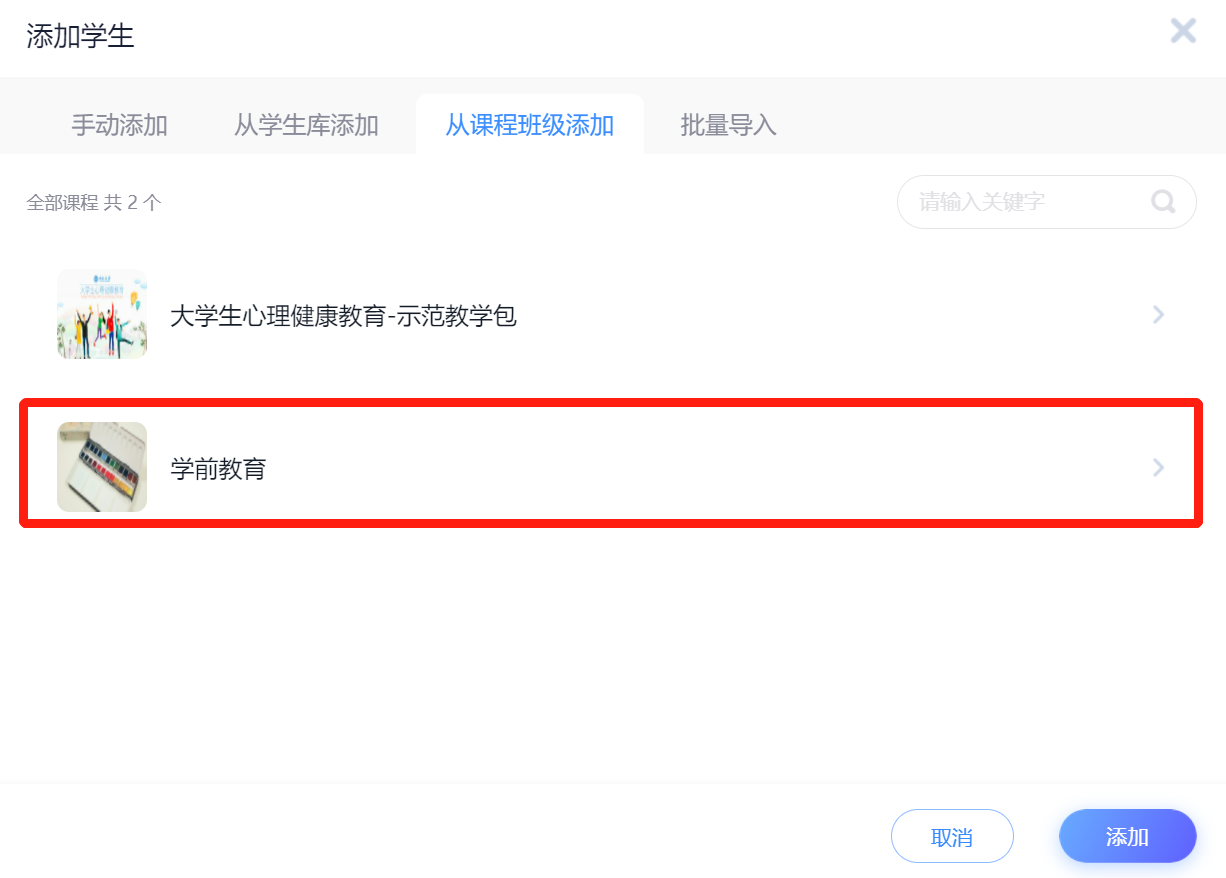Go to the 批量导入 tab

(x=728, y=126)
